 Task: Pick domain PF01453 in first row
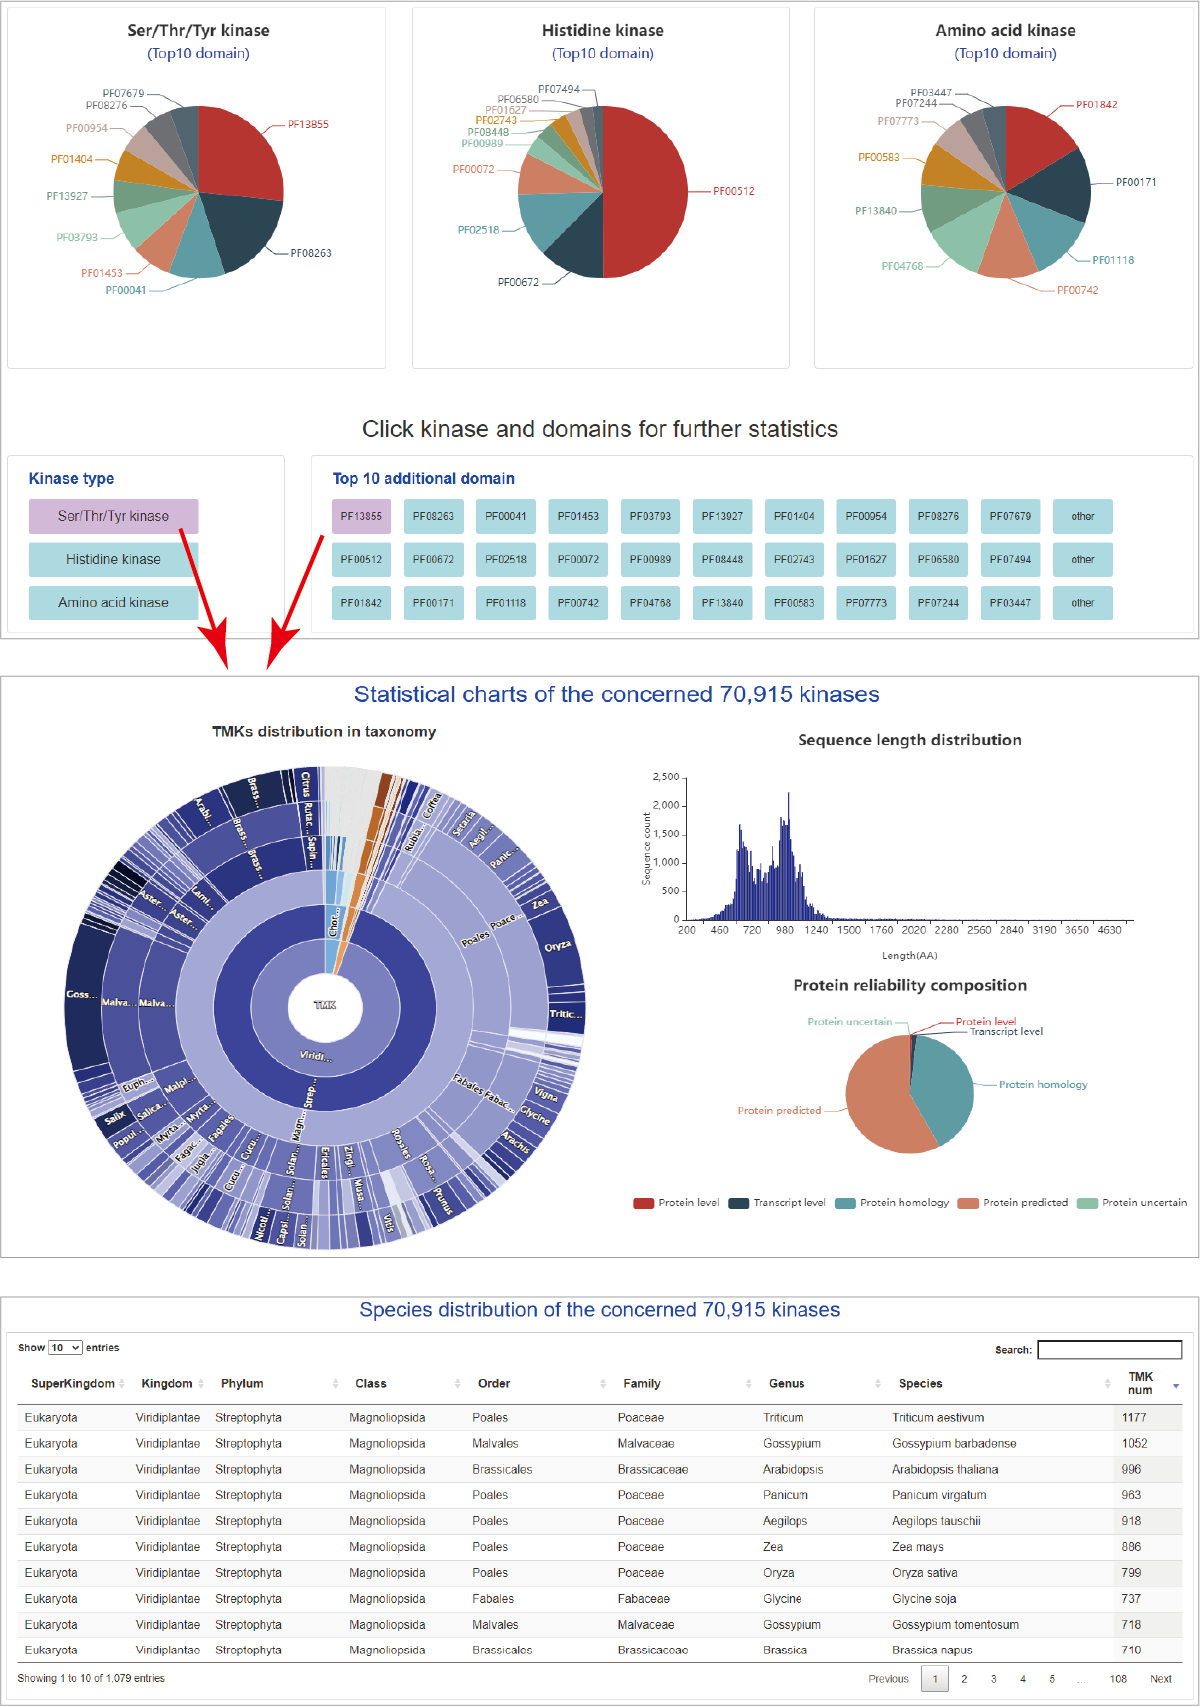click(578, 516)
